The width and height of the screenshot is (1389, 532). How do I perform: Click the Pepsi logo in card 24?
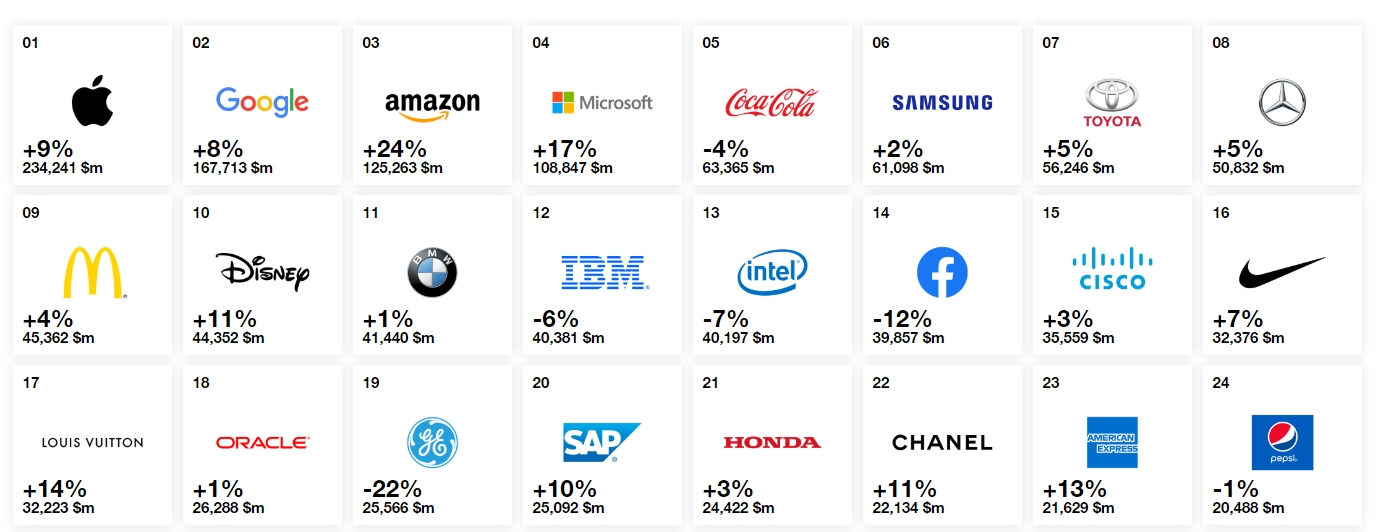coord(1282,442)
